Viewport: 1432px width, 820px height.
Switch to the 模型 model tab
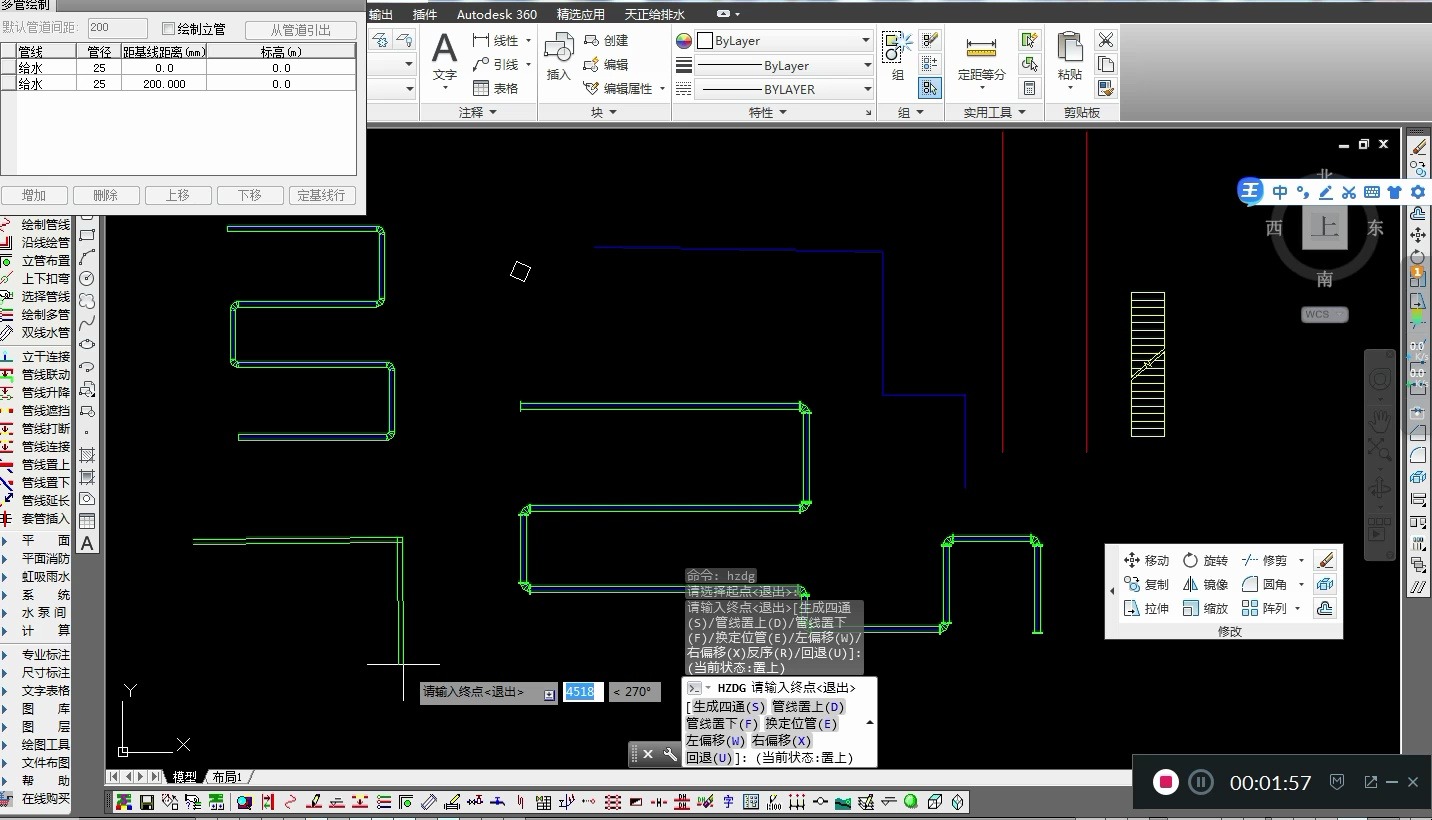185,777
